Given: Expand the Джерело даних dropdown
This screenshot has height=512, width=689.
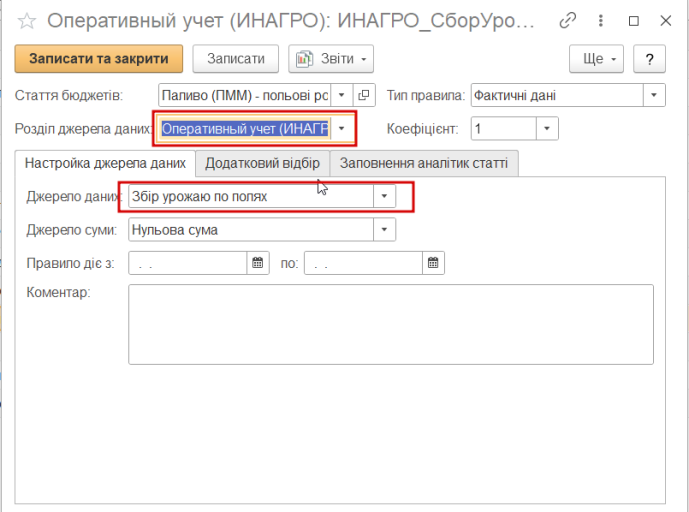Looking at the screenshot, I should 384,196.
